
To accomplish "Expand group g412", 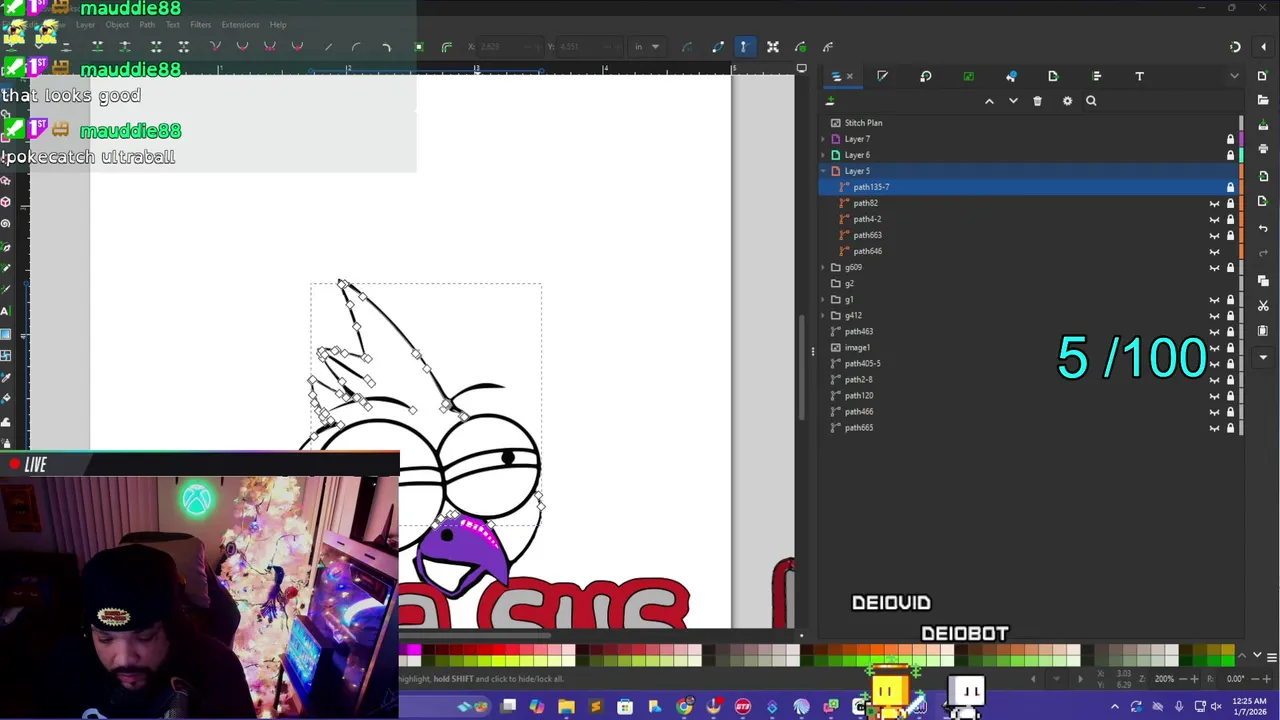I will (823, 315).
